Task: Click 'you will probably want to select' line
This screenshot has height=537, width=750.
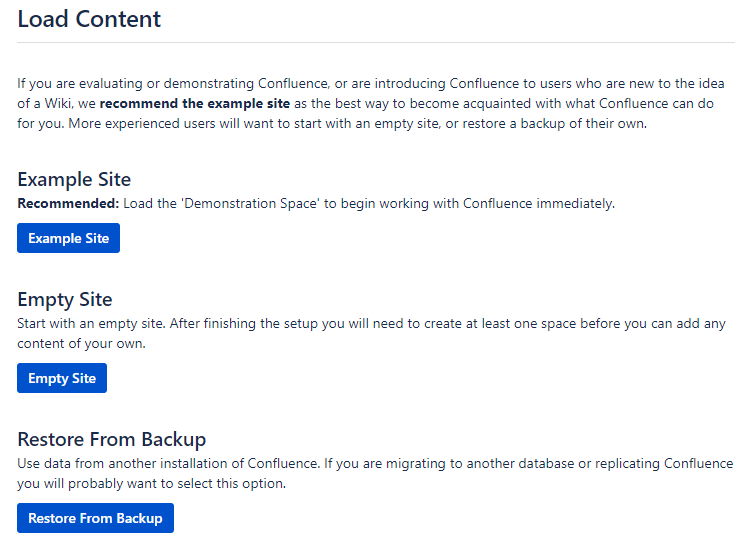Action: pyautogui.click(x=152, y=483)
